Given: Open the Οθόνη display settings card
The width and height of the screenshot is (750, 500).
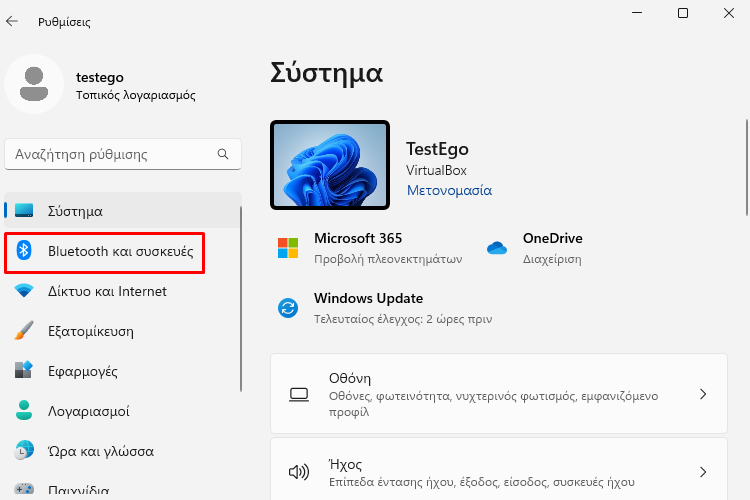Looking at the screenshot, I should 499,394.
